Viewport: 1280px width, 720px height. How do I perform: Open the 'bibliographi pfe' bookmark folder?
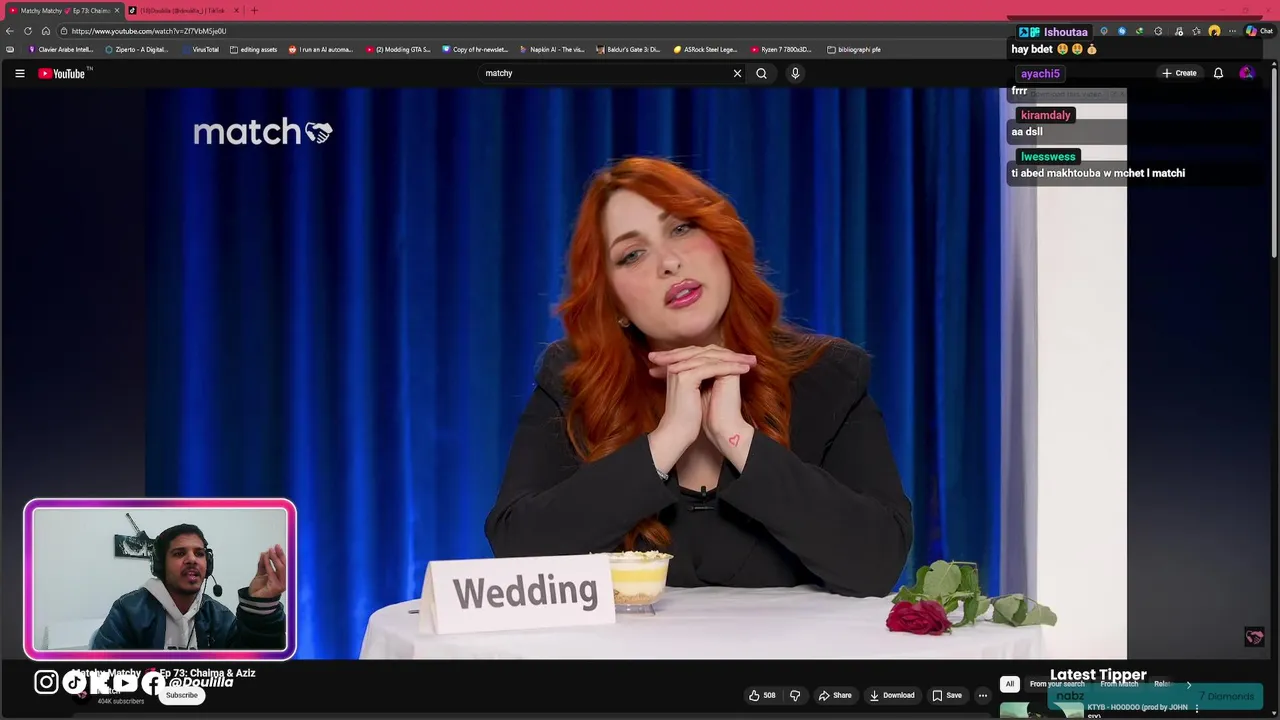click(854, 49)
